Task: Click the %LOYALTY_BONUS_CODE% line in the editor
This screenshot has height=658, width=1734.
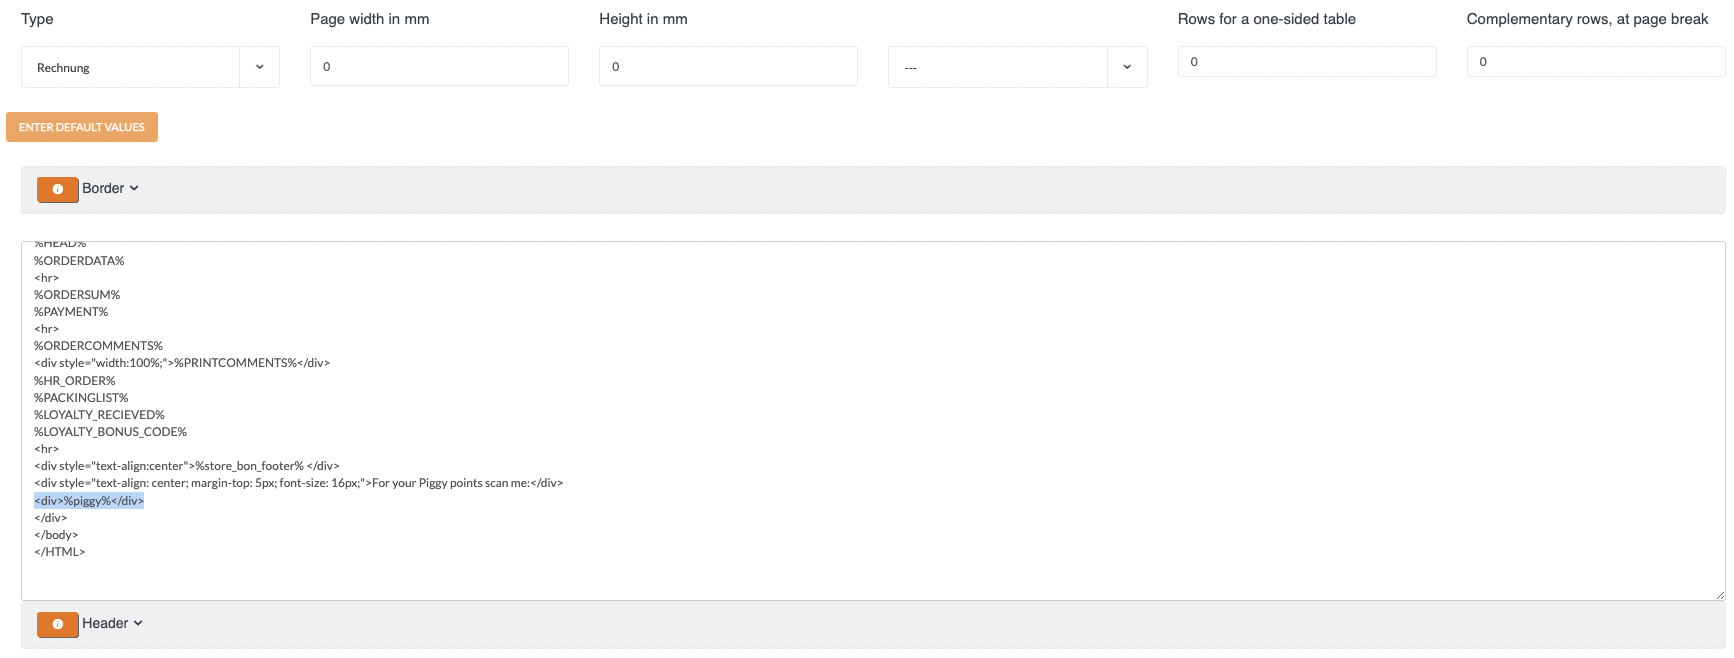Action: tap(110, 432)
